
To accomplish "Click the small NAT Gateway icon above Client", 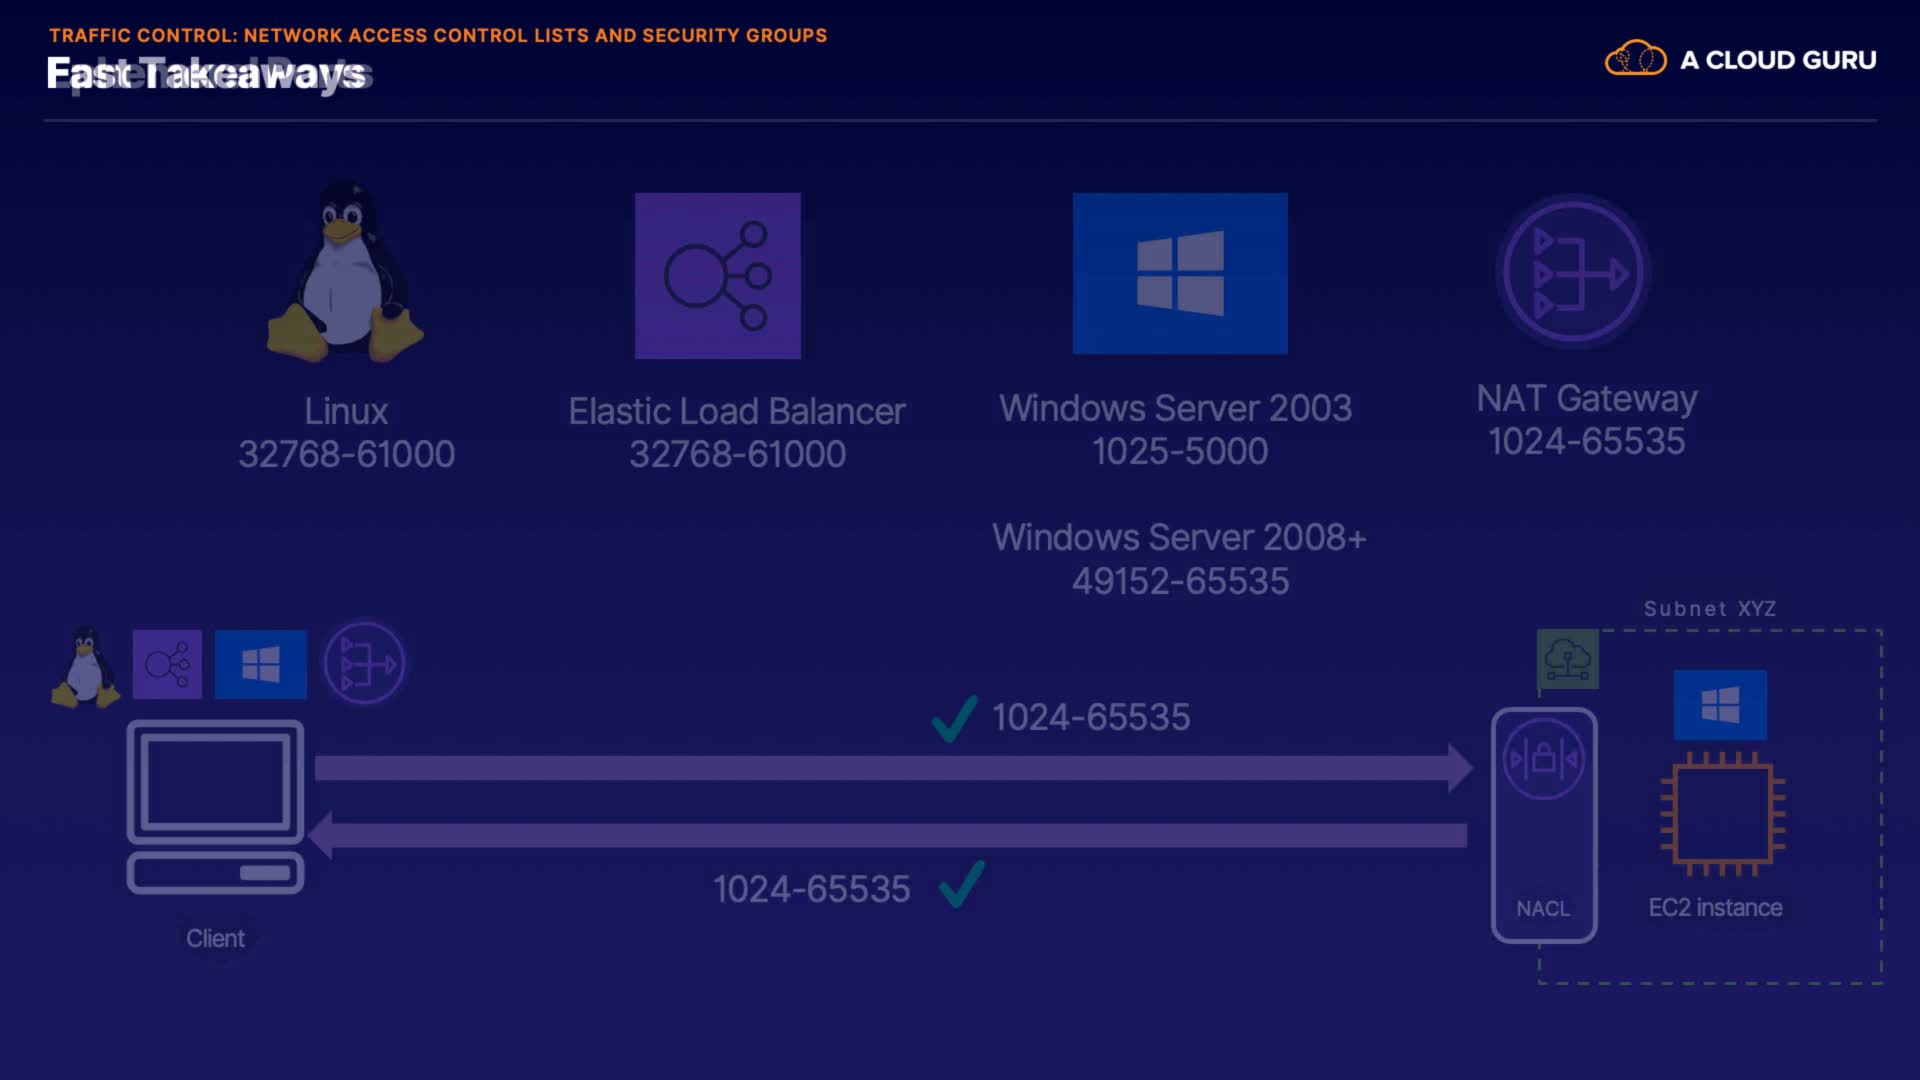I will 364,664.
